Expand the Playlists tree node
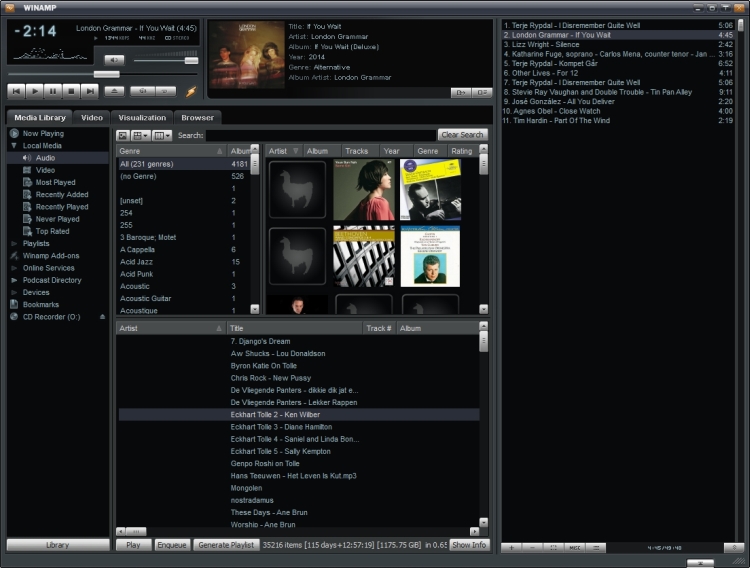 click(14, 244)
